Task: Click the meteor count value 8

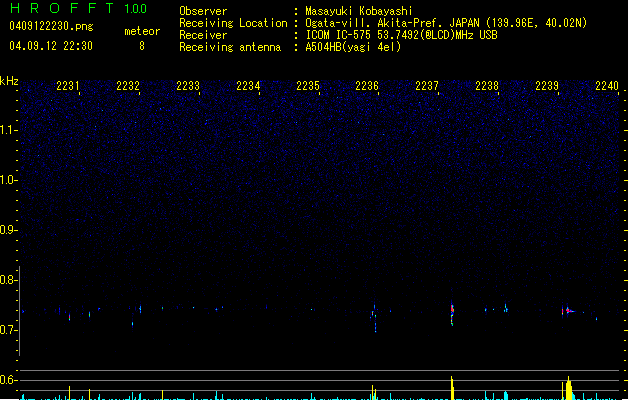Action: (142, 46)
